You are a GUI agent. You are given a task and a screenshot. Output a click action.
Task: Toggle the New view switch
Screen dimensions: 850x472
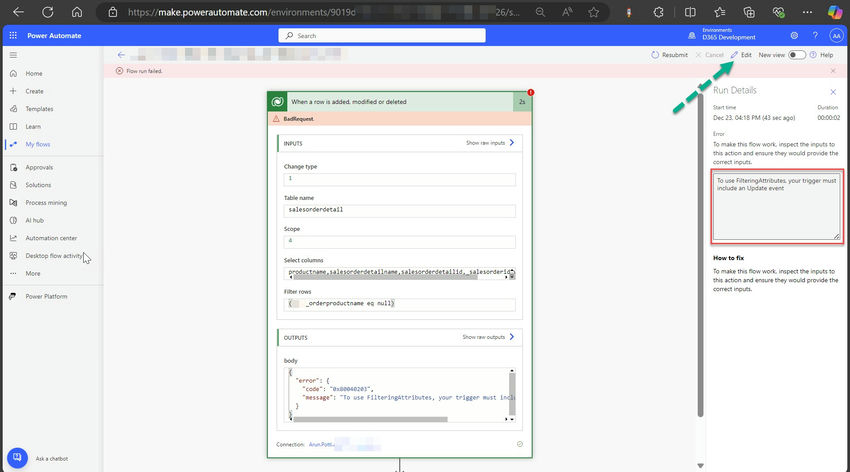click(x=797, y=55)
